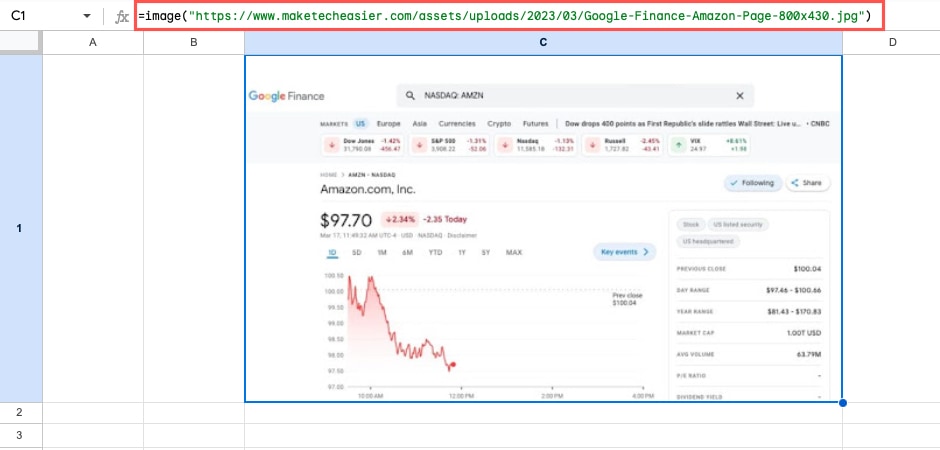Image resolution: width=940 pixels, height=450 pixels.
Task: Select column B header
Action: [x=193, y=42]
